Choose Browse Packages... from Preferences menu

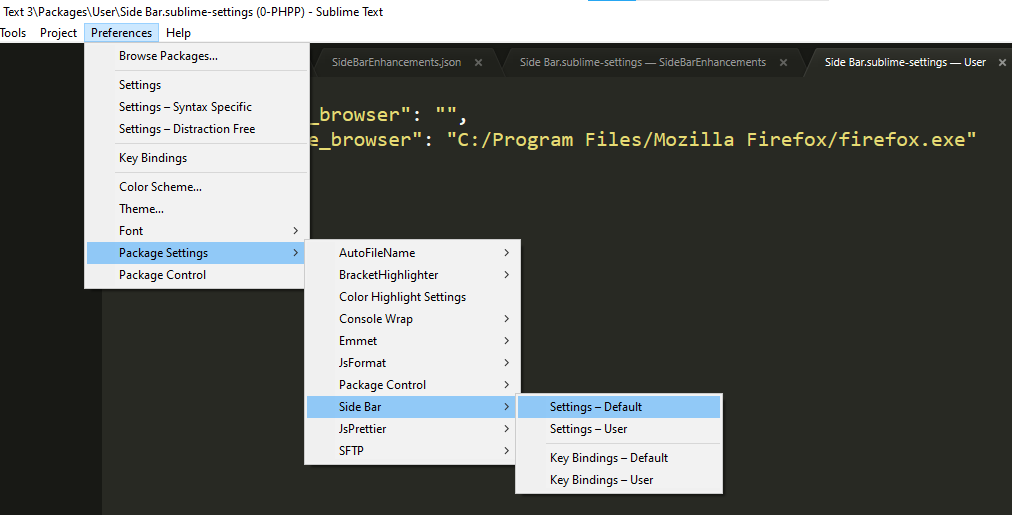pyautogui.click(x=168, y=56)
